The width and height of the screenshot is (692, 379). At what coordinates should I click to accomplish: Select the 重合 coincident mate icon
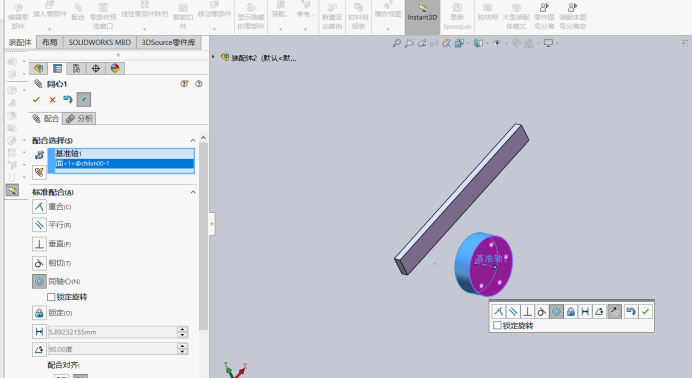[x=39, y=206]
